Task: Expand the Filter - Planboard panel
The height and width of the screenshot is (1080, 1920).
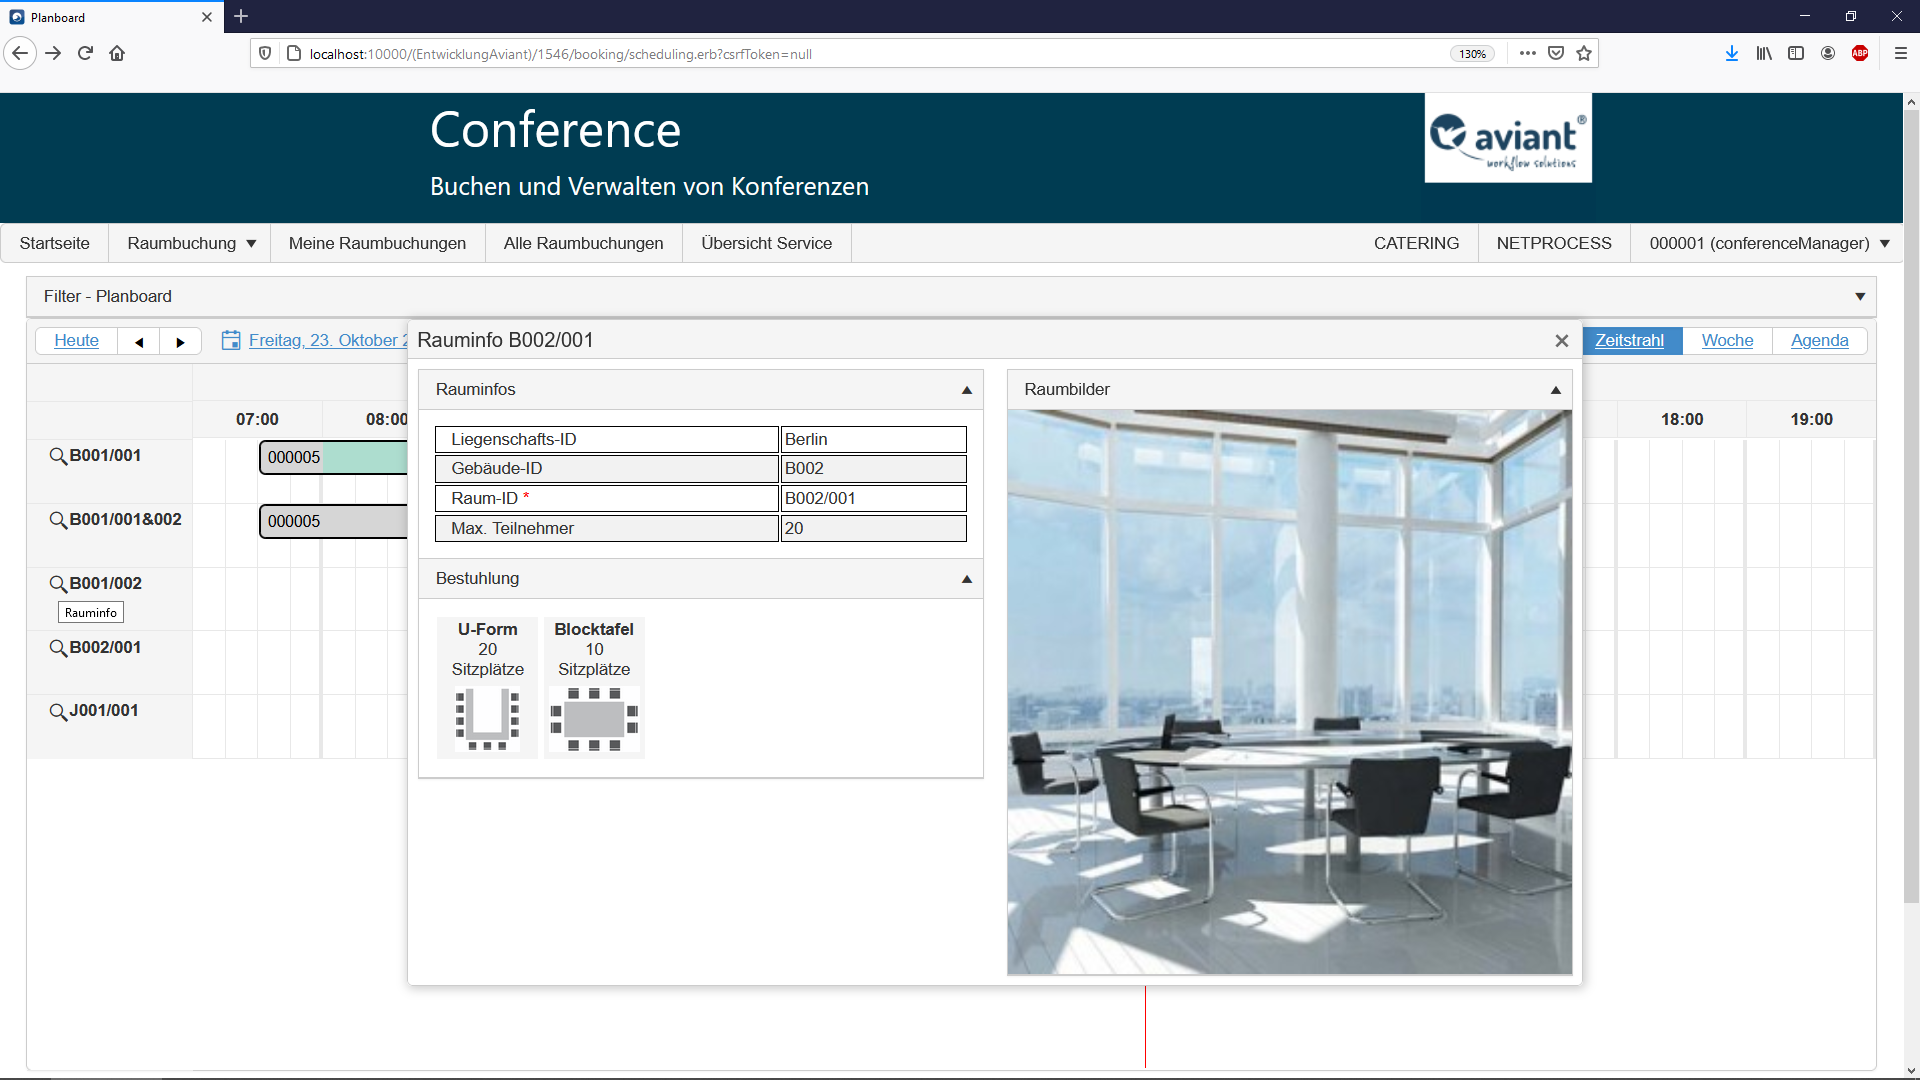Action: [x=1859, y=297]
